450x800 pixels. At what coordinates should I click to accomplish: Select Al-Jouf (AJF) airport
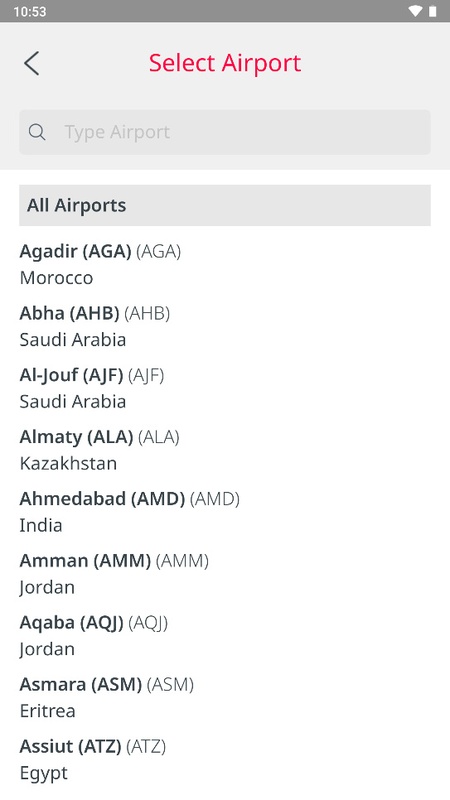pos(225,388)
